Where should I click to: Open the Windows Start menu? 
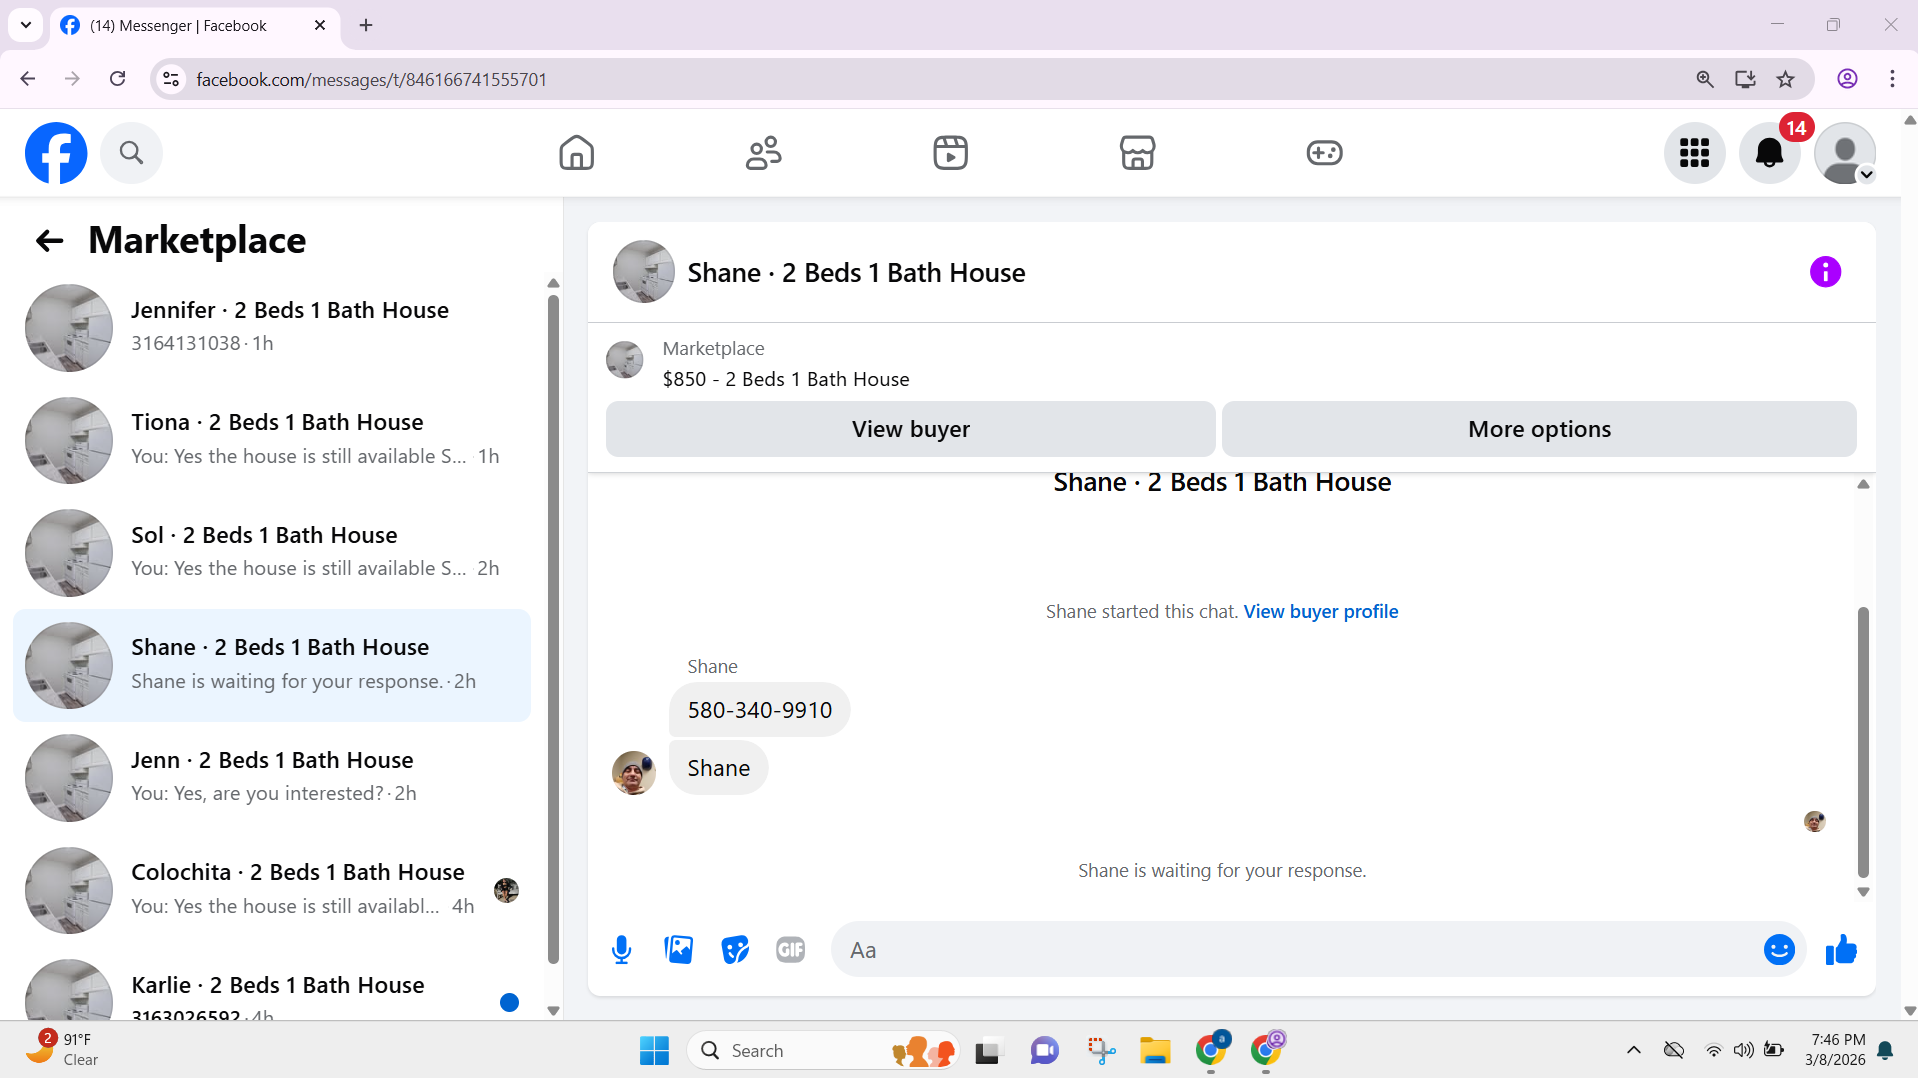(x=654, y=1050)
